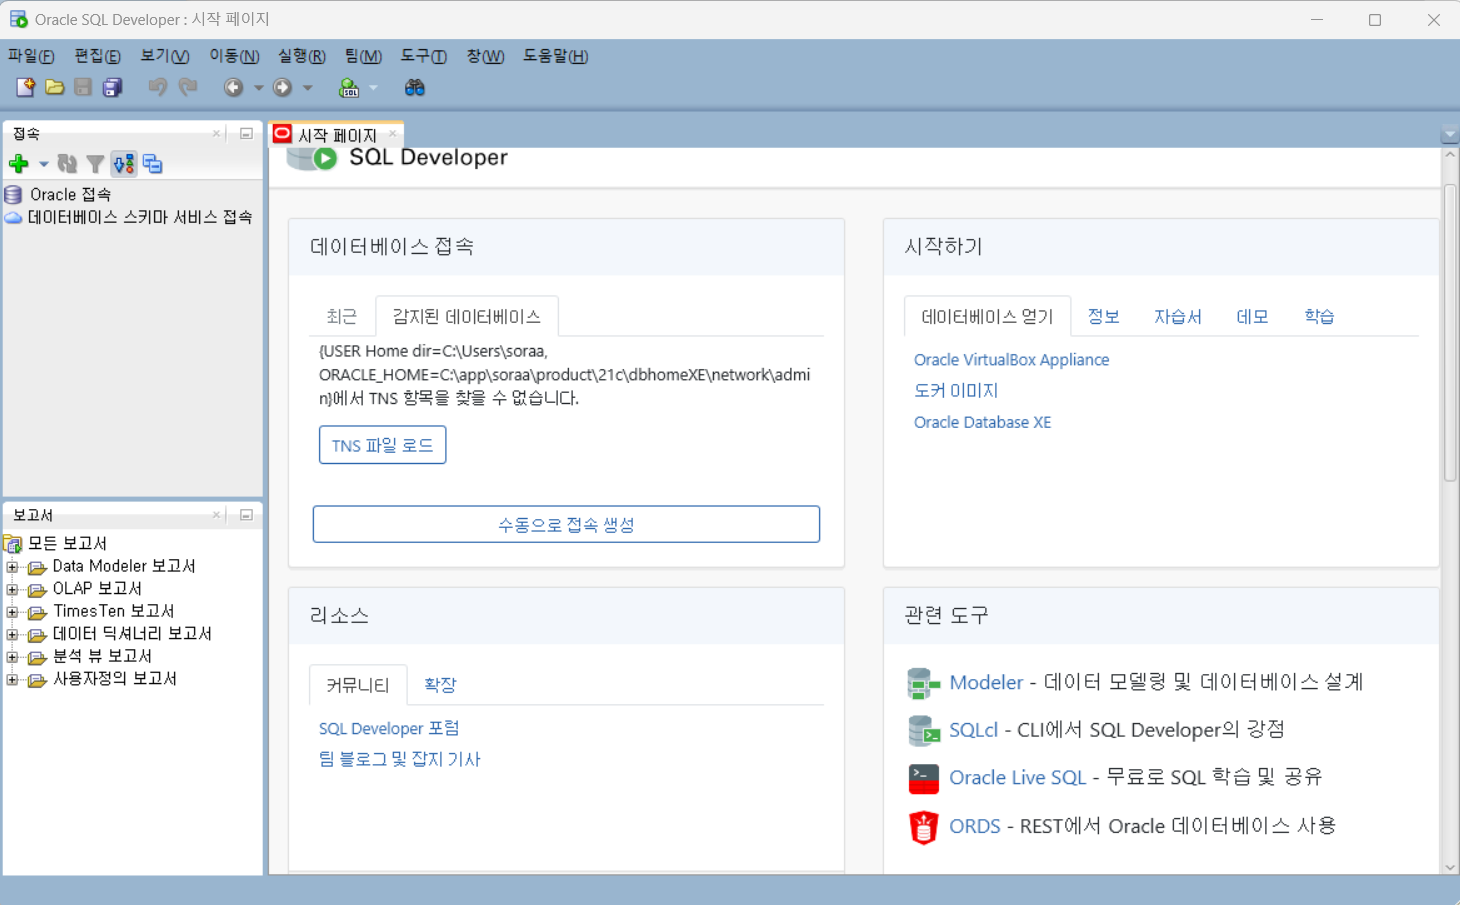
Task: Switch to the 최근 tab
Action: [x=342, y=316]
